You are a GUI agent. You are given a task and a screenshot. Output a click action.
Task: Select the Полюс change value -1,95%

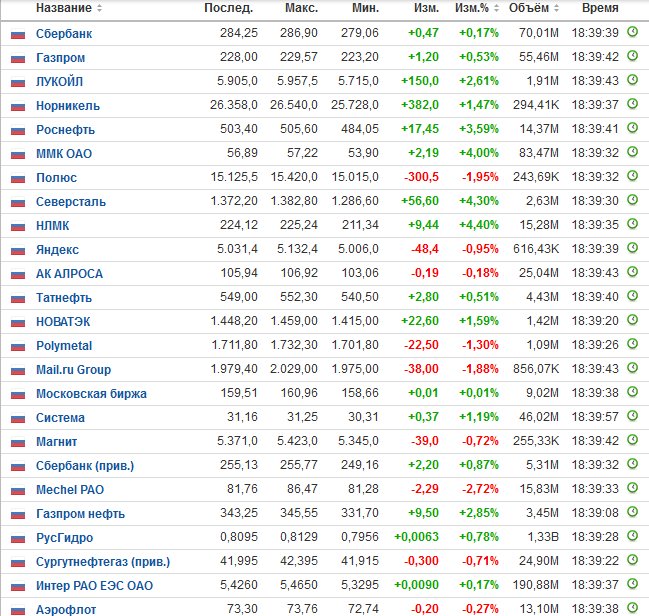click(x=480, y=177)
